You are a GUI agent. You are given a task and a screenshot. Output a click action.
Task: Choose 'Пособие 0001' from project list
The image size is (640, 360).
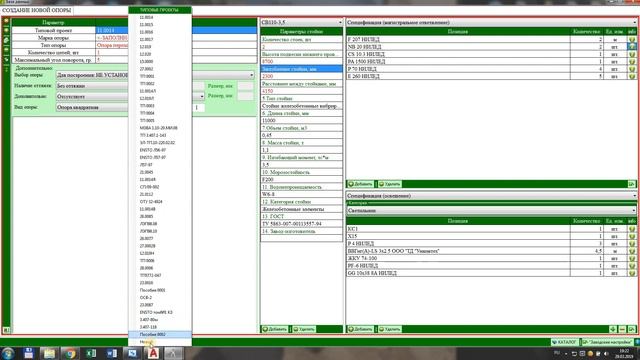point(160,290)
